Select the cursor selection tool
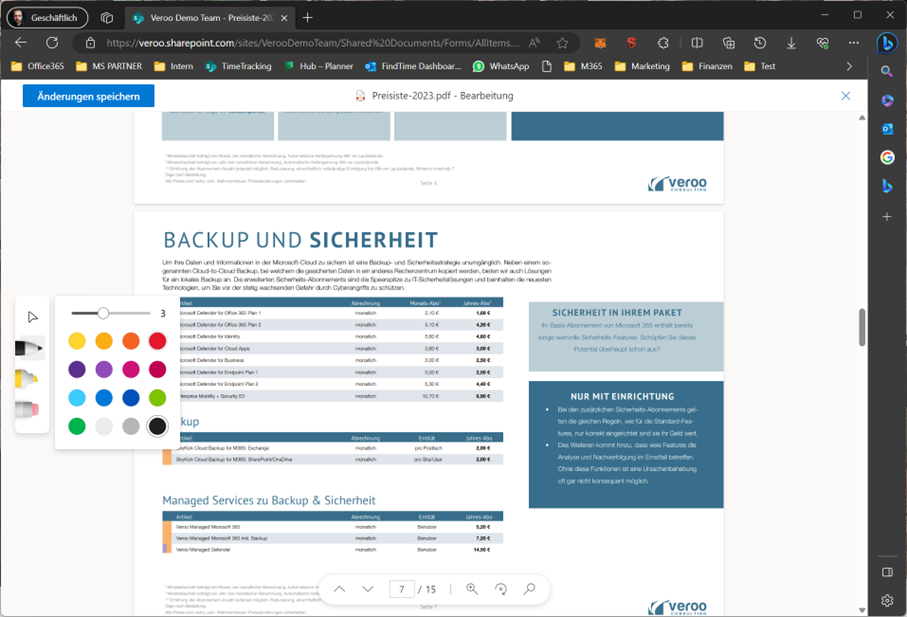The height and width of the screenshot is (617, 907). tap(31, 316)
